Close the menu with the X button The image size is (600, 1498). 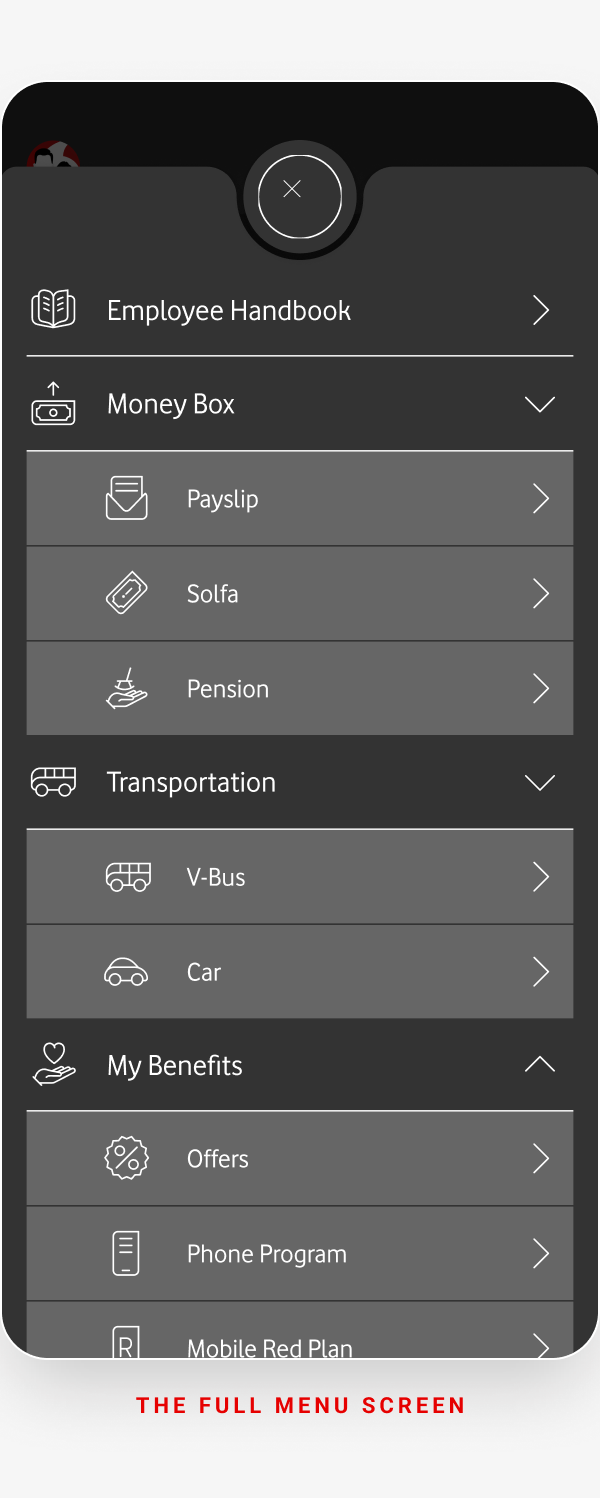[300, 197]
